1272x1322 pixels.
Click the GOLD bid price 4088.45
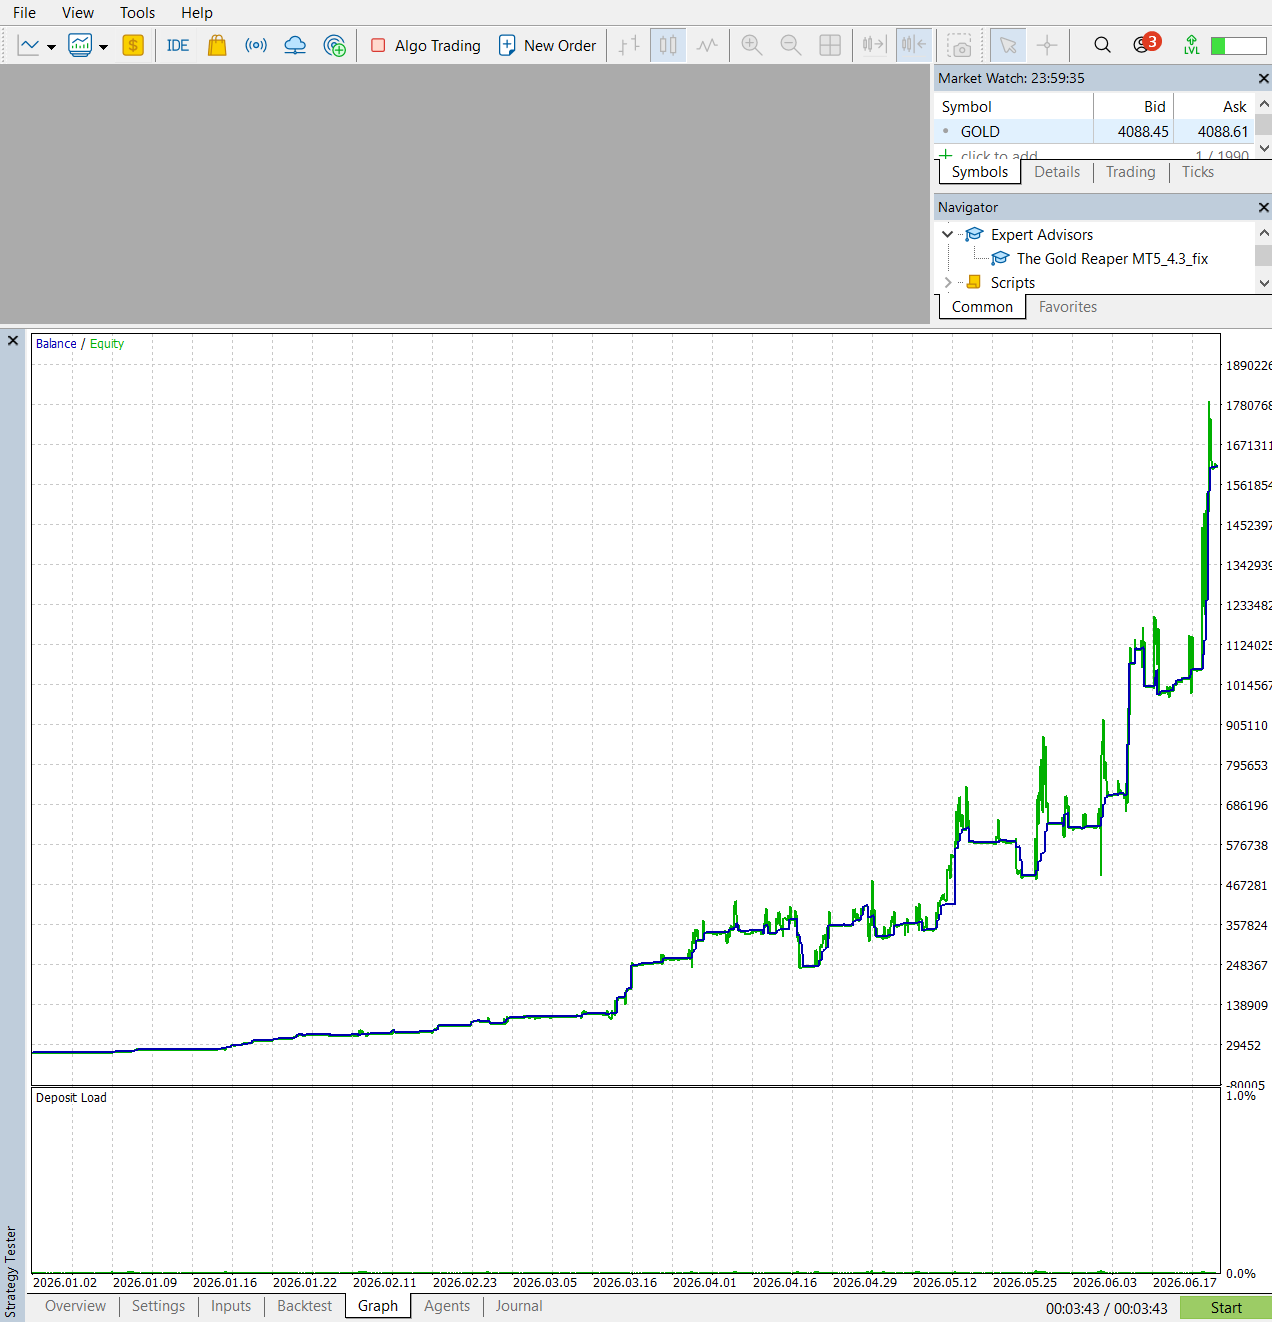pyautogui.click(x=1143, y=132)
